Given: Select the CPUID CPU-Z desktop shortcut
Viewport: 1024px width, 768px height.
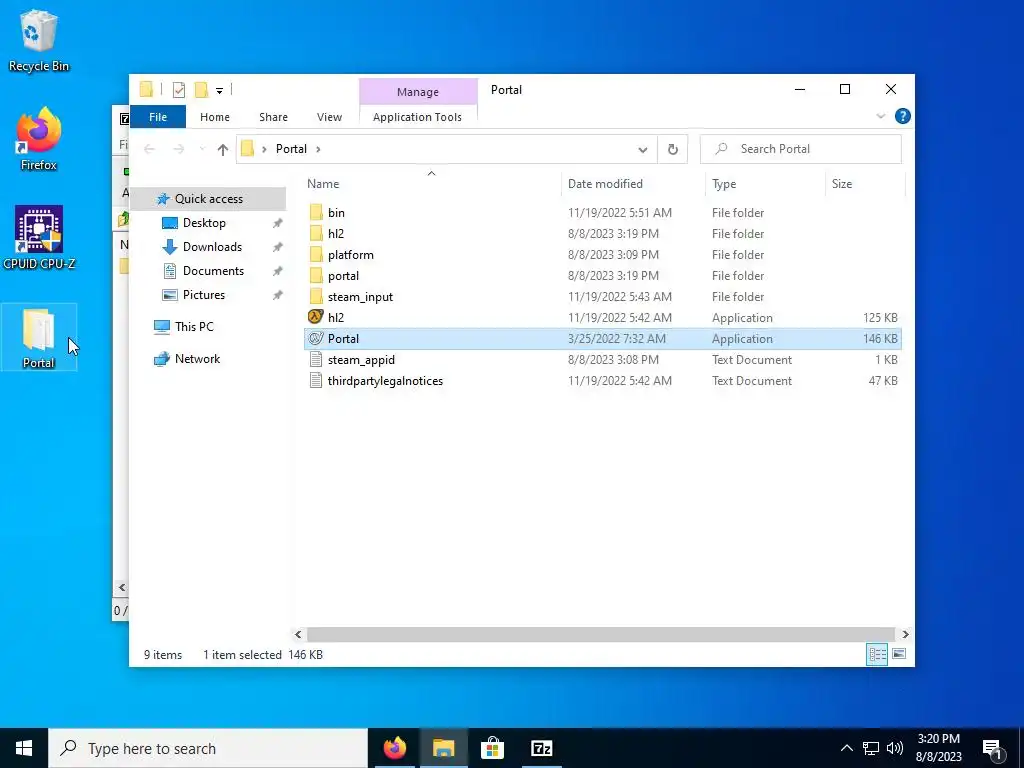Looking at the screenshot, I should [39, 238].
